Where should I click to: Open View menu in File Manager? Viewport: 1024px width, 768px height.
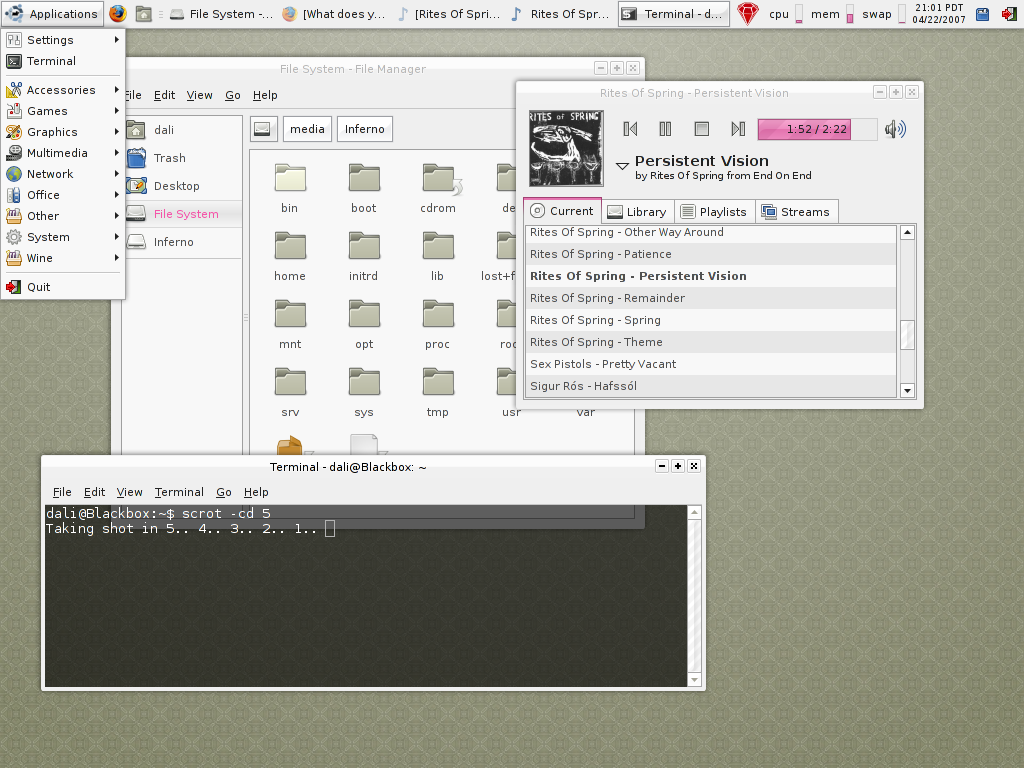(x=199, y=95)
